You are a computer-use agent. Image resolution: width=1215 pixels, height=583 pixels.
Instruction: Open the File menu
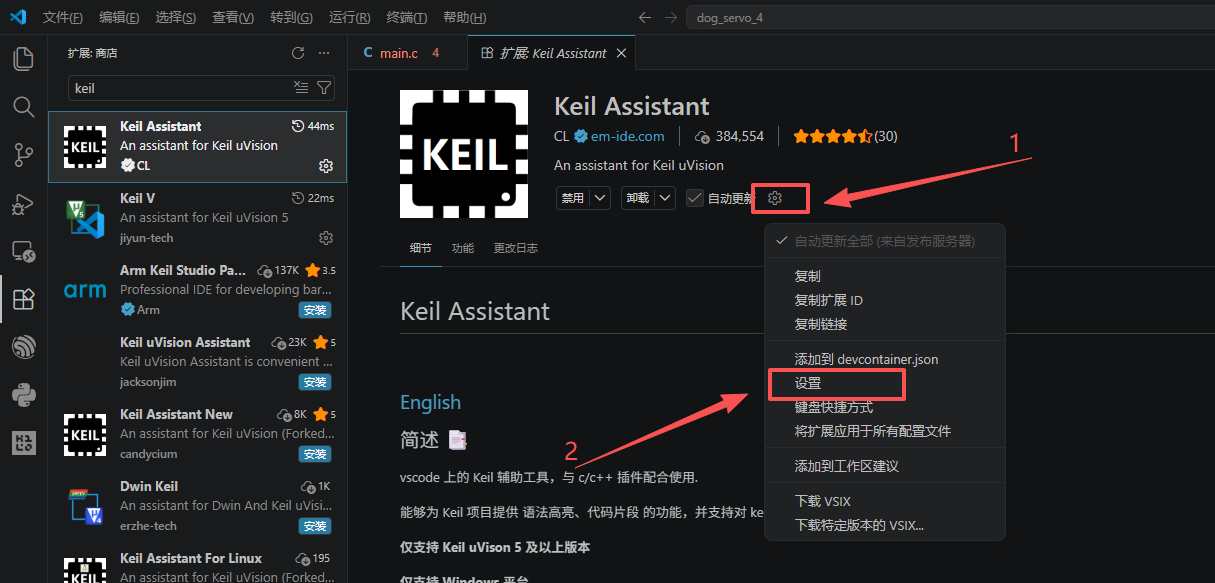(63, 18)
